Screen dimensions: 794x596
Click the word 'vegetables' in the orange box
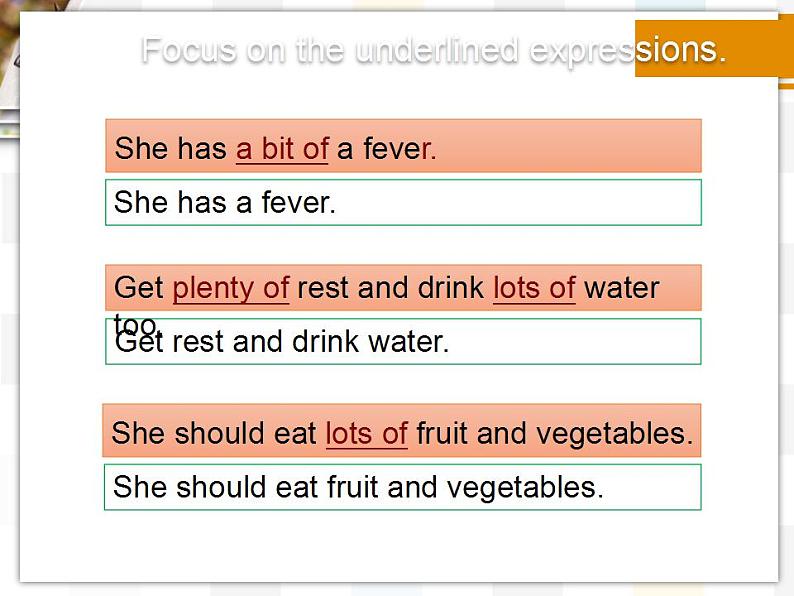(x=614, y=434)
